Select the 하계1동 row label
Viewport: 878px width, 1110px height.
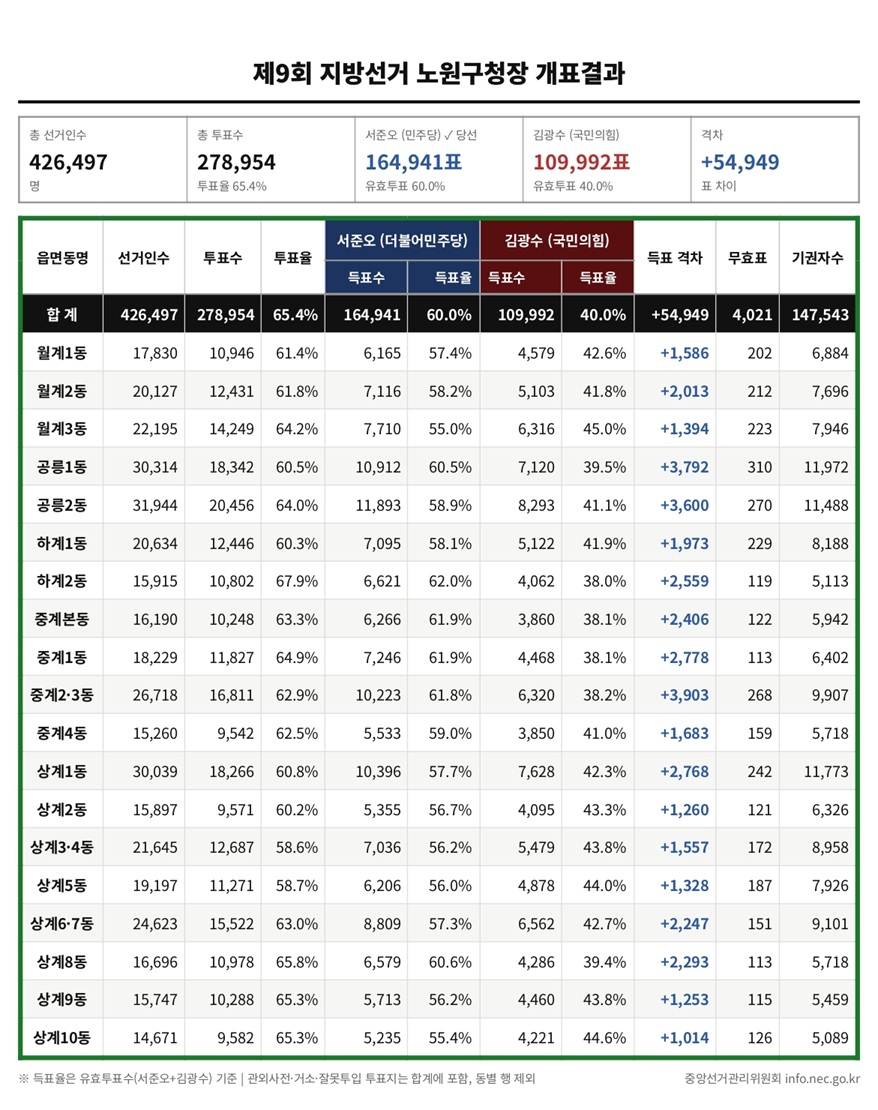(62, 544)
